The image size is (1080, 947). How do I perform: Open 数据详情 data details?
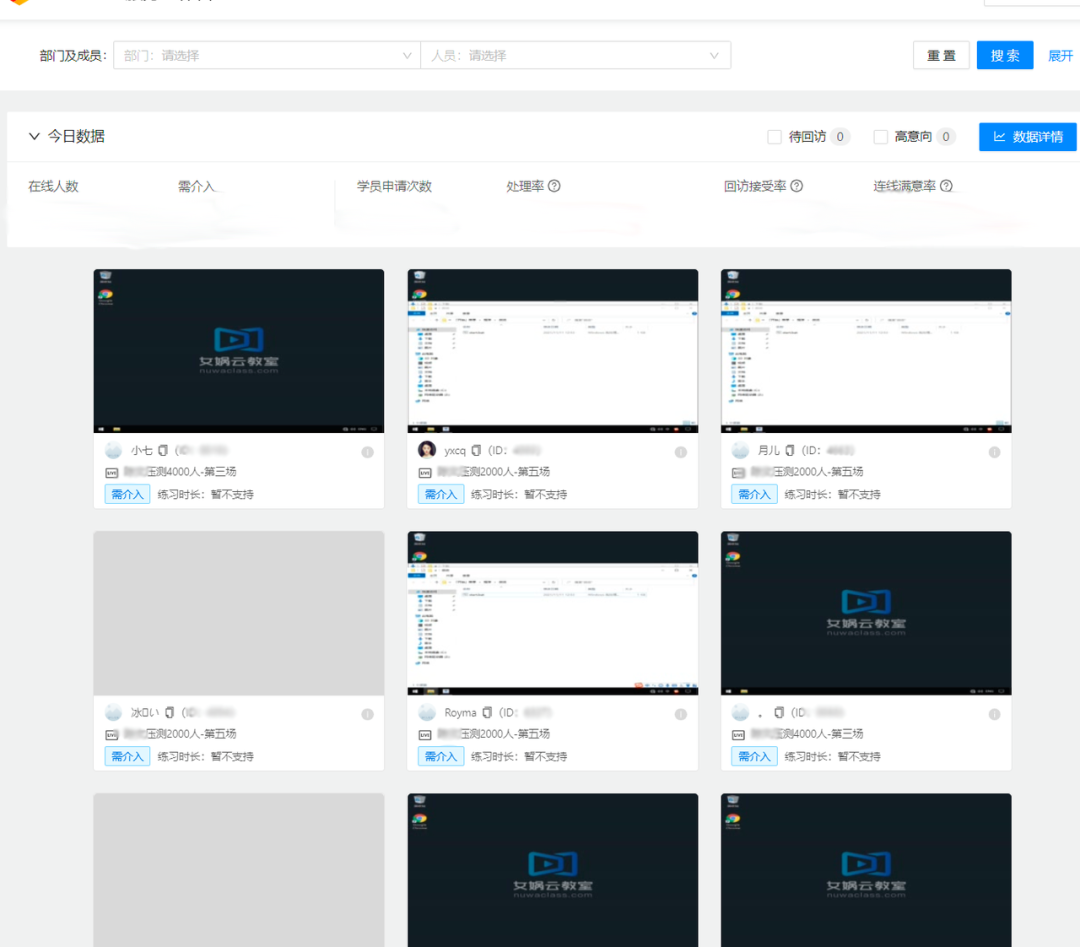point(1027,136)
